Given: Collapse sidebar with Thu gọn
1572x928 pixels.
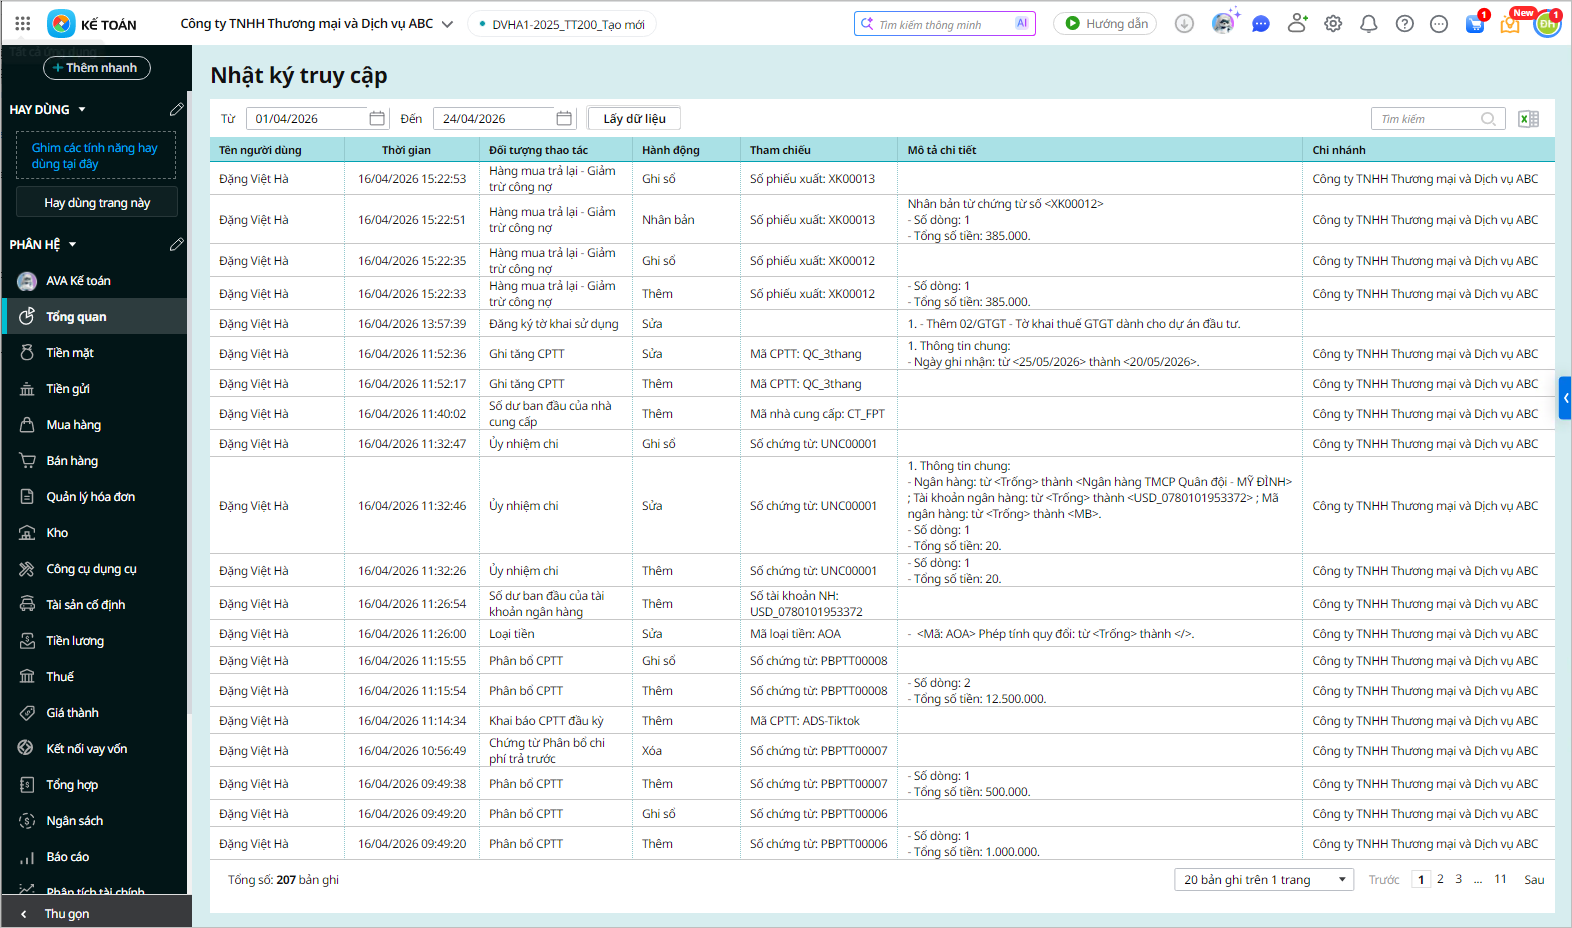Looking at the screenshot, I should [66, 913].
